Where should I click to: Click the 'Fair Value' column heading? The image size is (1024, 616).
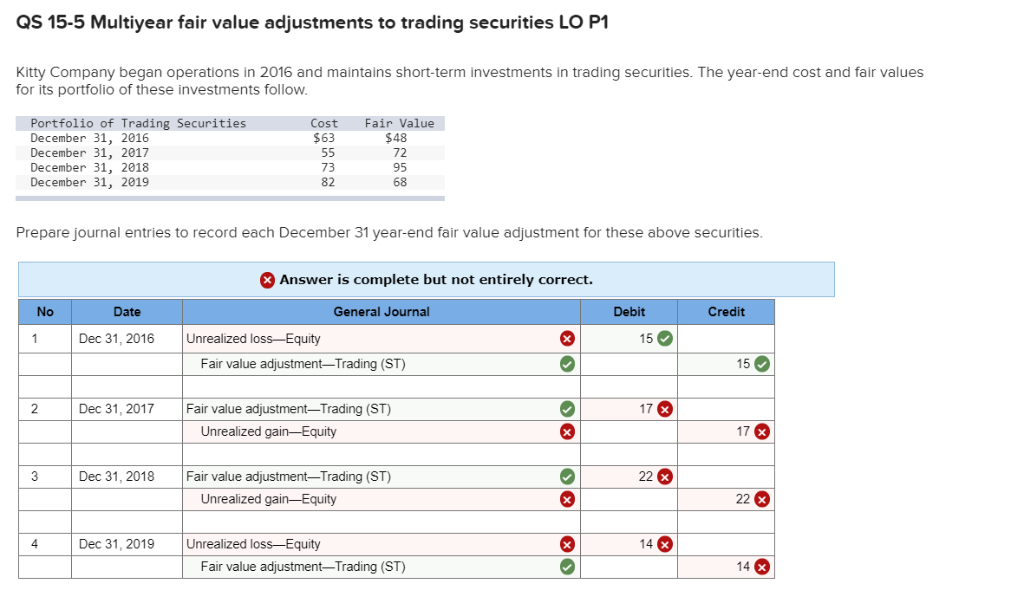pyautogui.click(x=399, y=123)
